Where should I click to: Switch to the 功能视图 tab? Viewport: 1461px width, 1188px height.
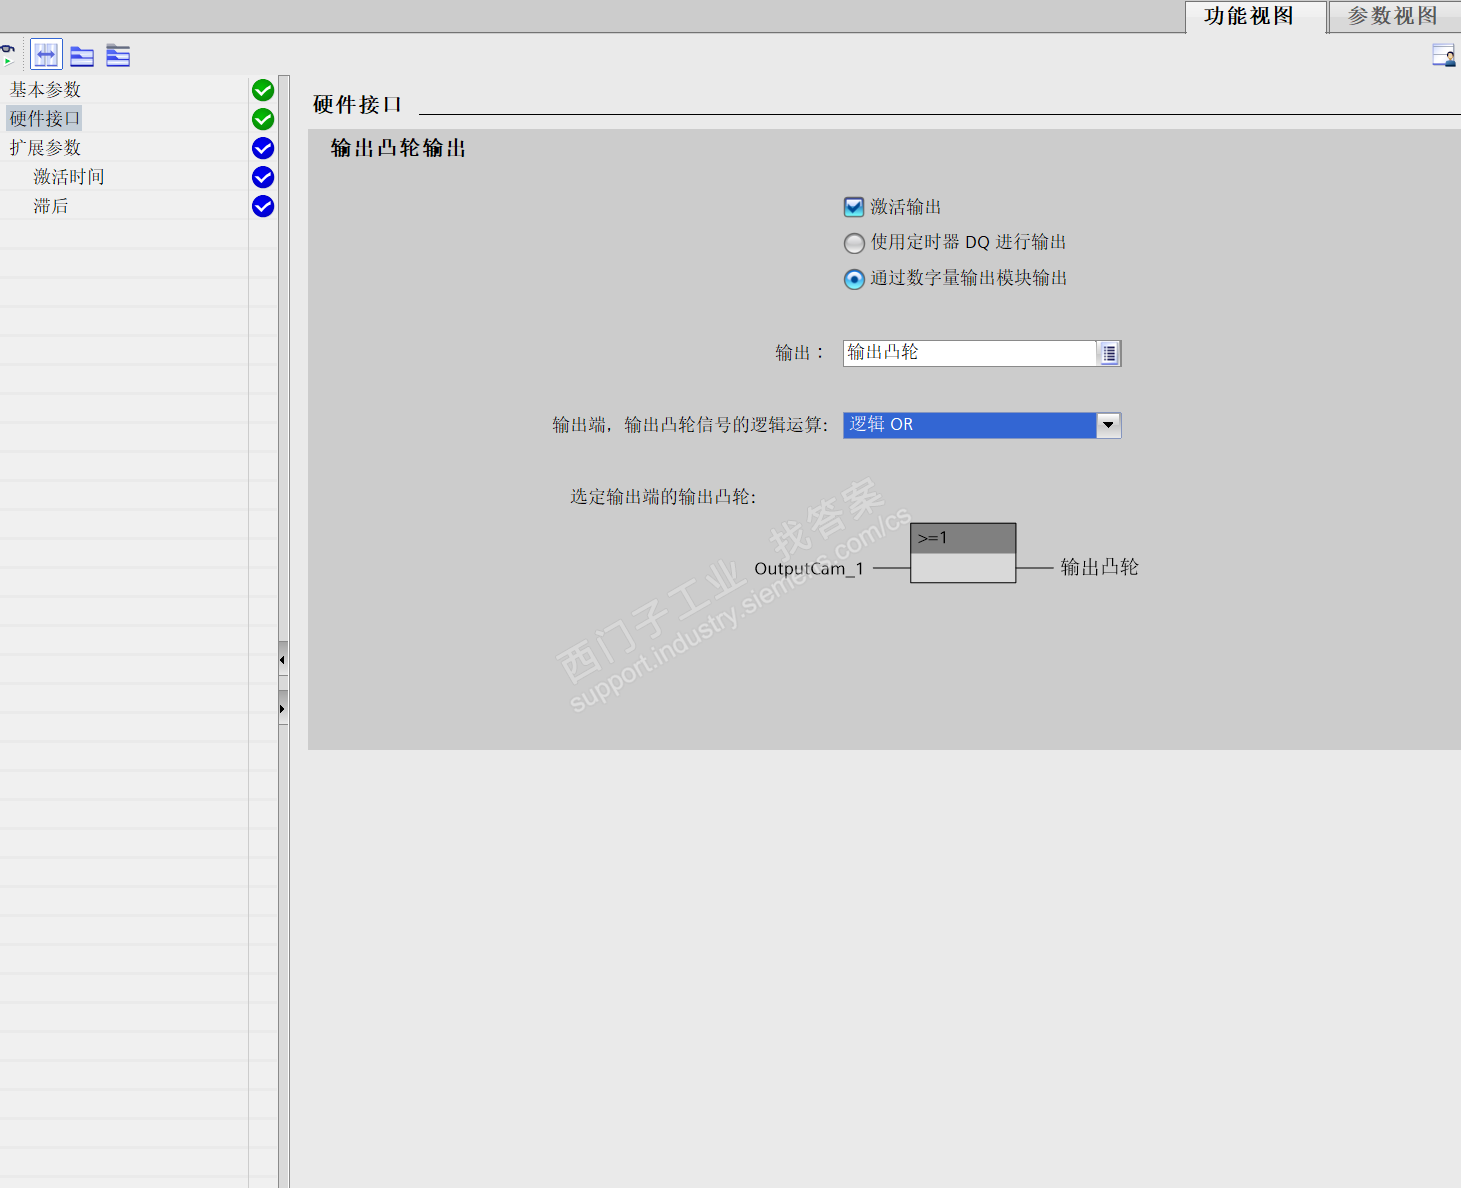1255,16
